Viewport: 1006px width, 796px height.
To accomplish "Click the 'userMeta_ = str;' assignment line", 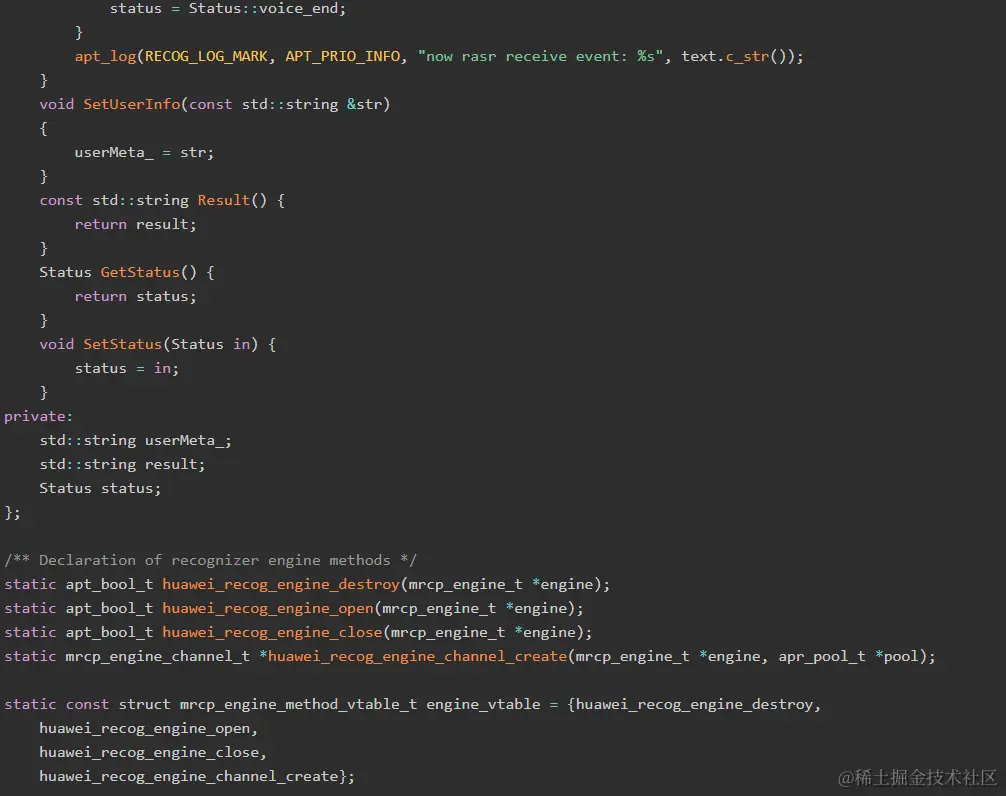I will (x=144, y=153).
